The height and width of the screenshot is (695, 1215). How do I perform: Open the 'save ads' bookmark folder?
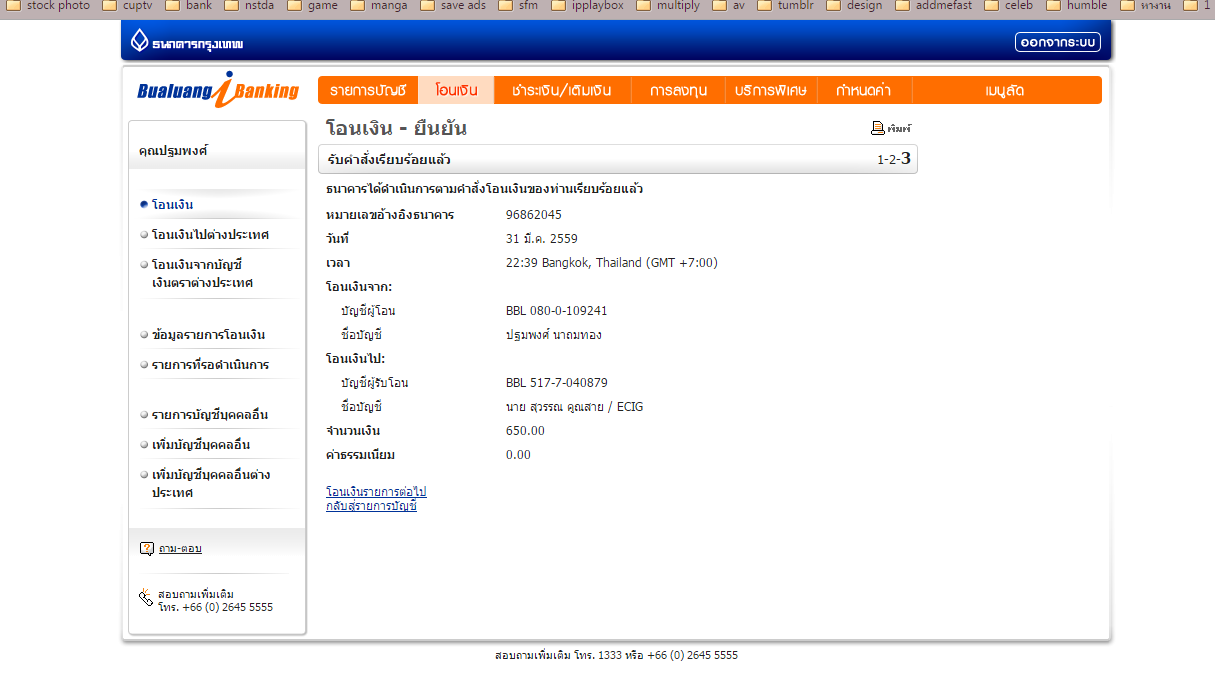coord(453,6)
